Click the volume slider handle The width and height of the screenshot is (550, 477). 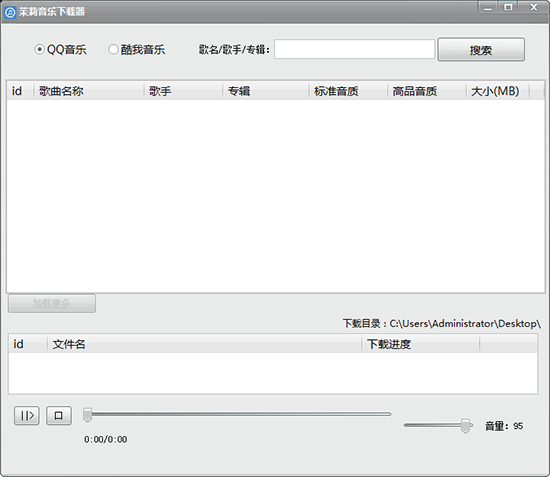[465, 425]
